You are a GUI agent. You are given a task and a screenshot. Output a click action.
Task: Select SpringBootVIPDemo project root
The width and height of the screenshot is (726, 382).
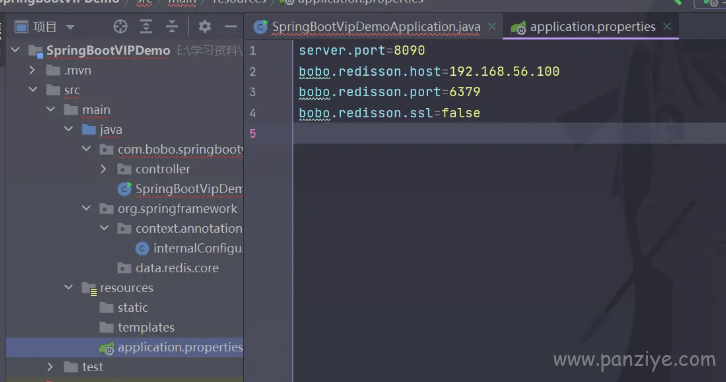click(108, 50)
